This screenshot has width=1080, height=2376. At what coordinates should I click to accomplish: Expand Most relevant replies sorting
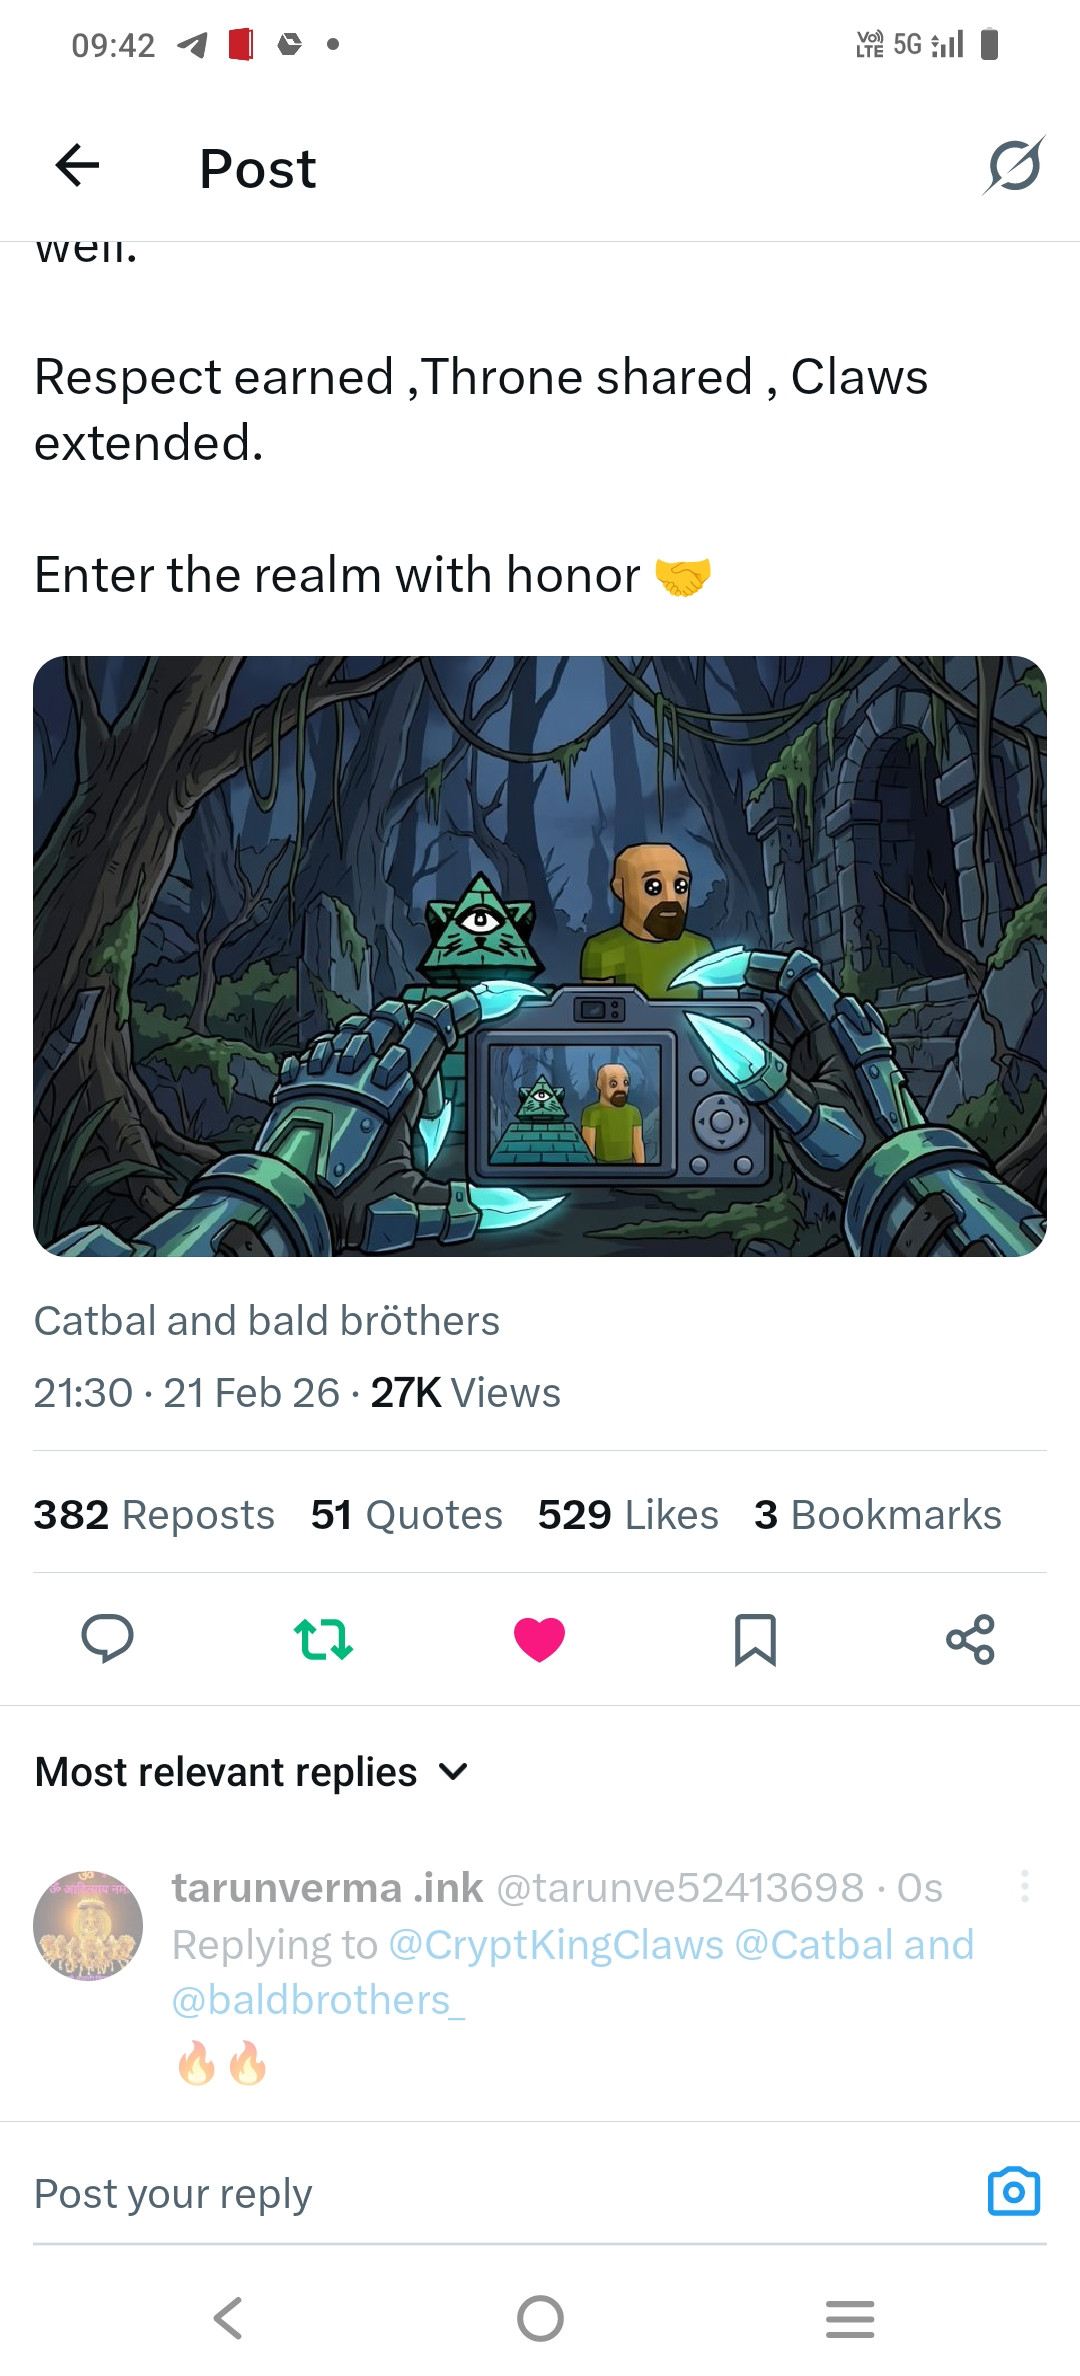(252, 1772)
